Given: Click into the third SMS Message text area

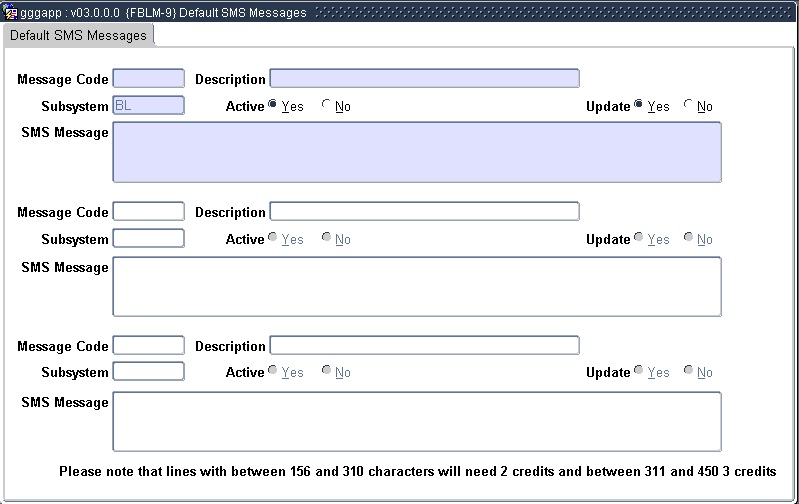Looking at the screenshot, I should [416, 421].
